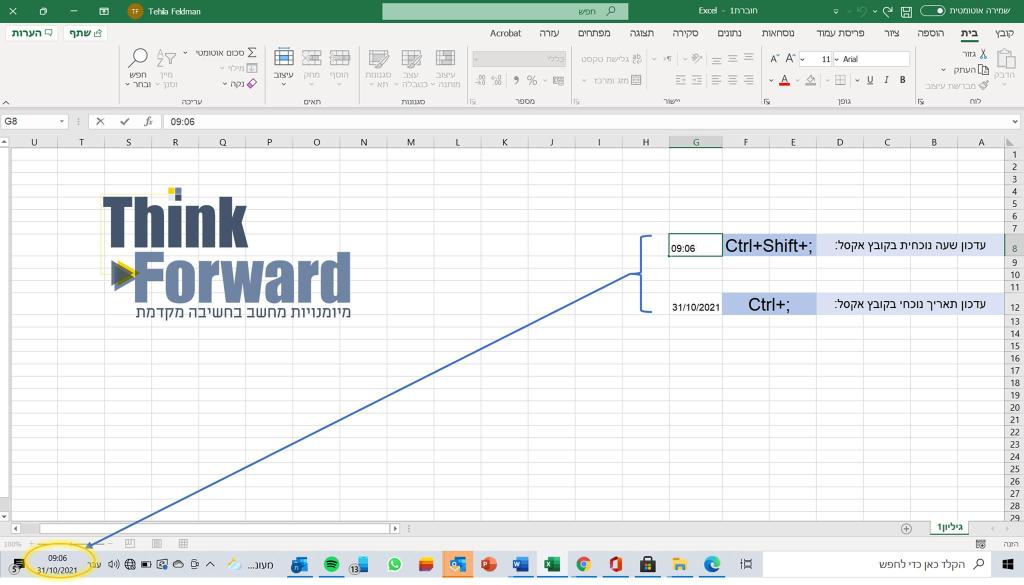Open the Comments button (הערות)
1024x585 pixels.
[x=32, y=33]
